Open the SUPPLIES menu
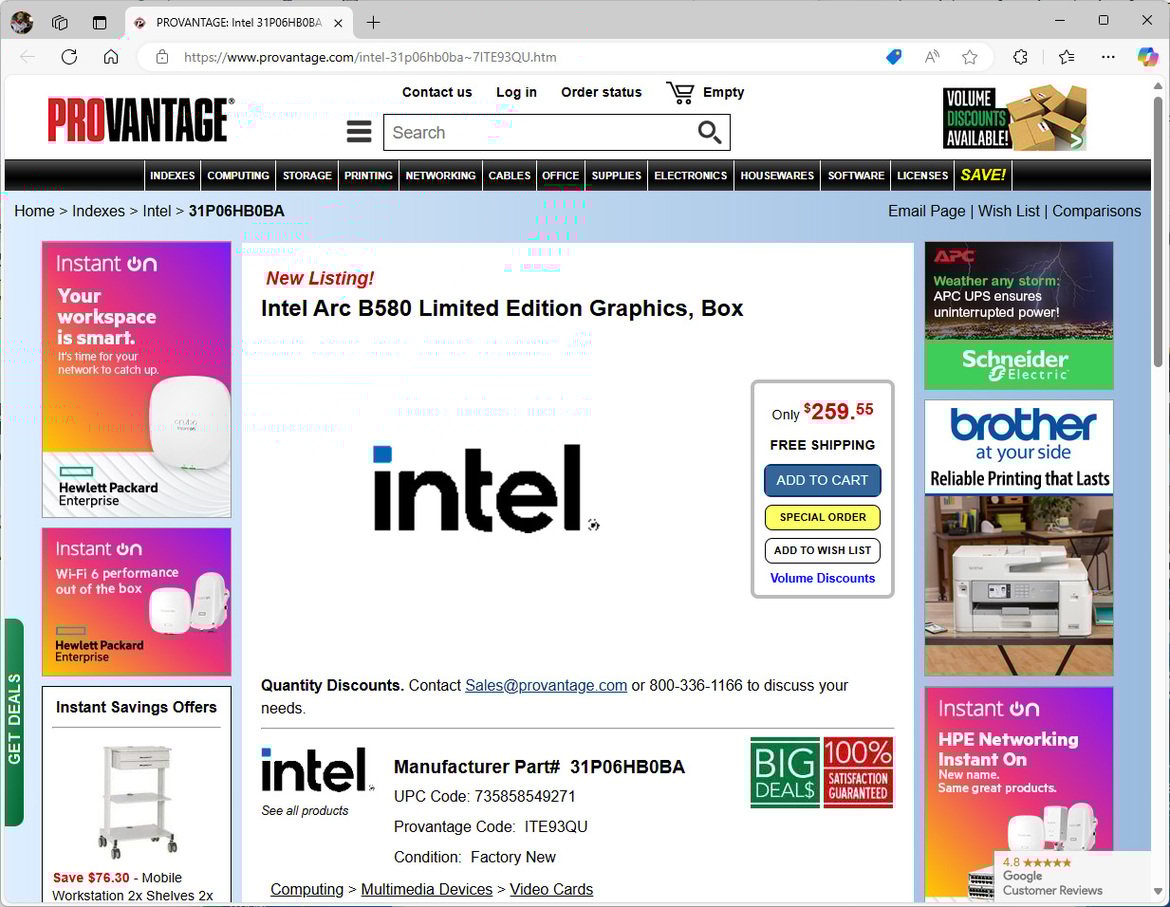 [616, 175]
